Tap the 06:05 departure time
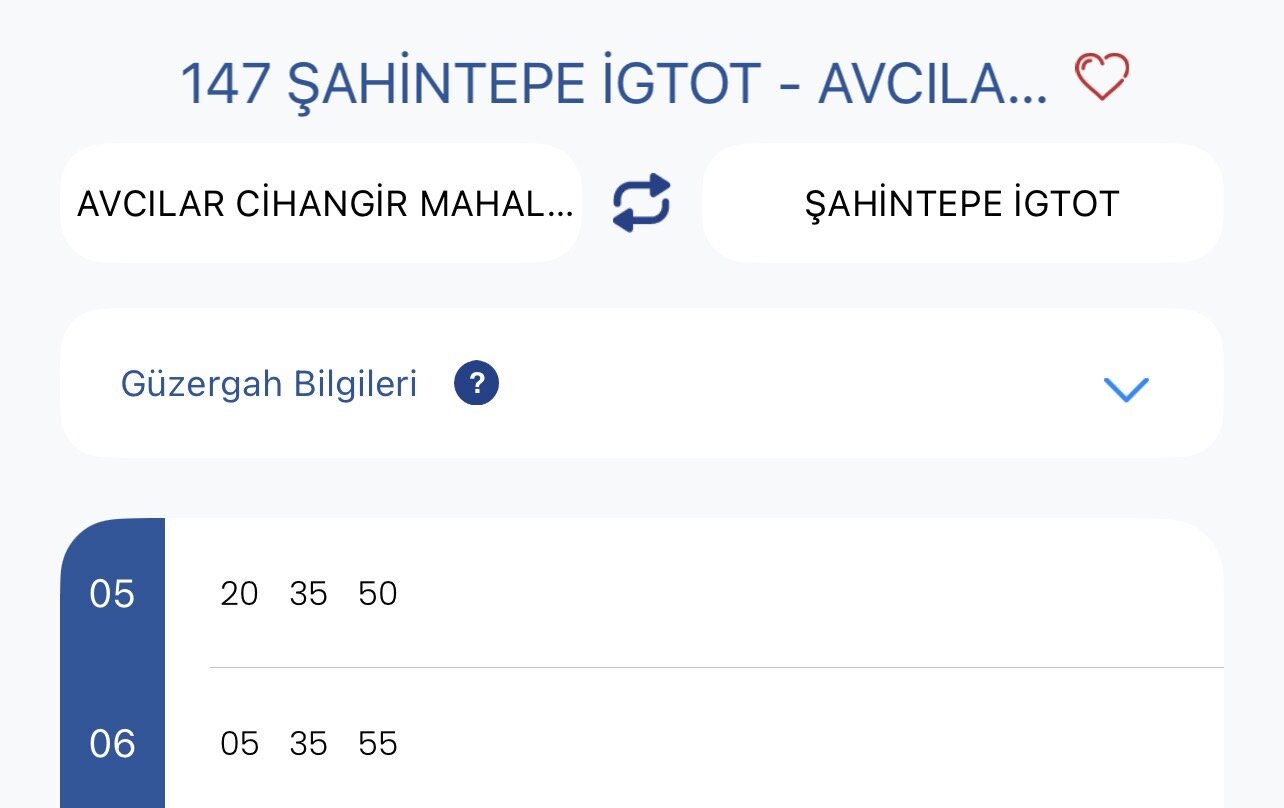This screenshot has height=808, width=1284. pos(239,744)
